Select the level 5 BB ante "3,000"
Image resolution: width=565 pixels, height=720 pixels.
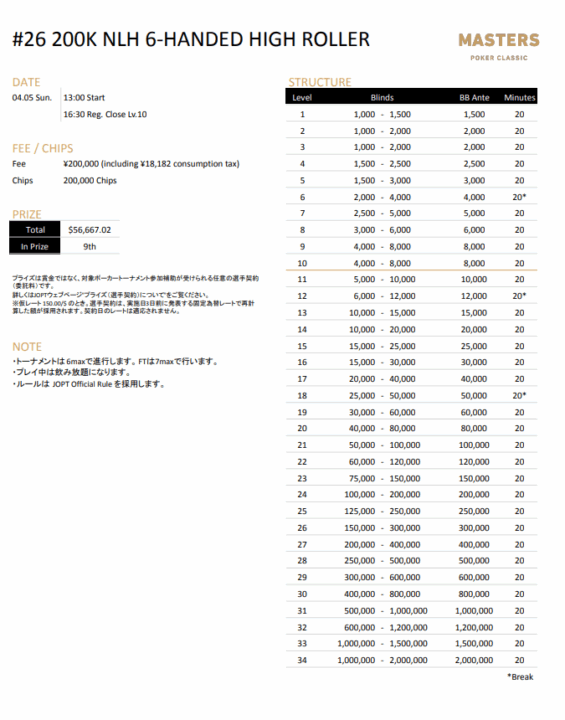click(x=474, y=180)
